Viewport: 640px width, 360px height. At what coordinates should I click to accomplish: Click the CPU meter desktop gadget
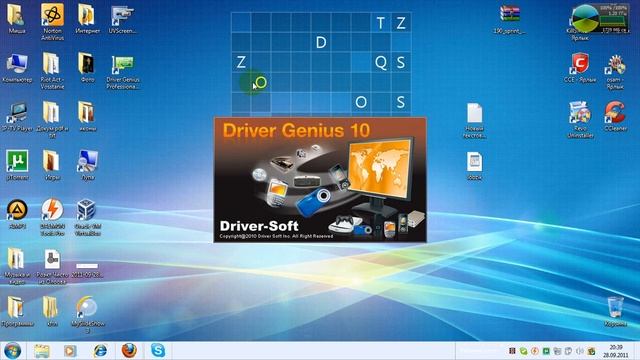pyautogui.click(x=601, y=18)
